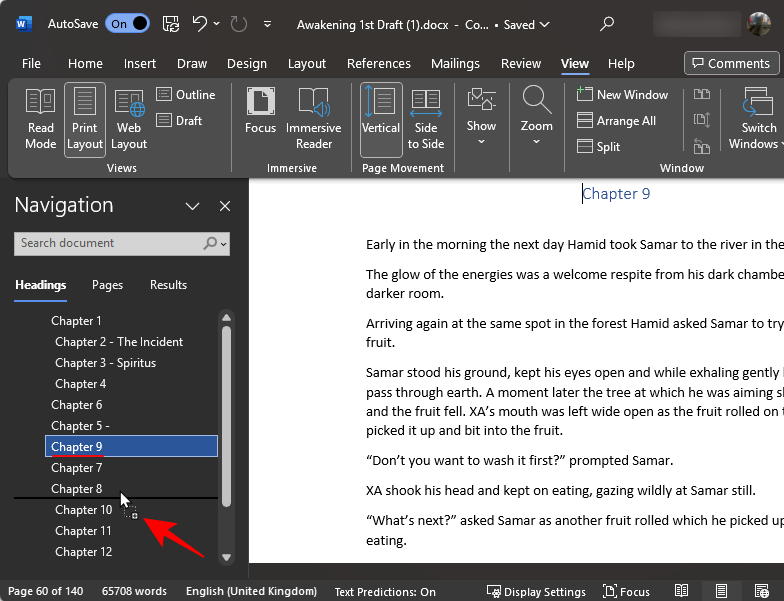784x601 pixels.
Task: Click the Search document field
Action: tap(110, 243)
